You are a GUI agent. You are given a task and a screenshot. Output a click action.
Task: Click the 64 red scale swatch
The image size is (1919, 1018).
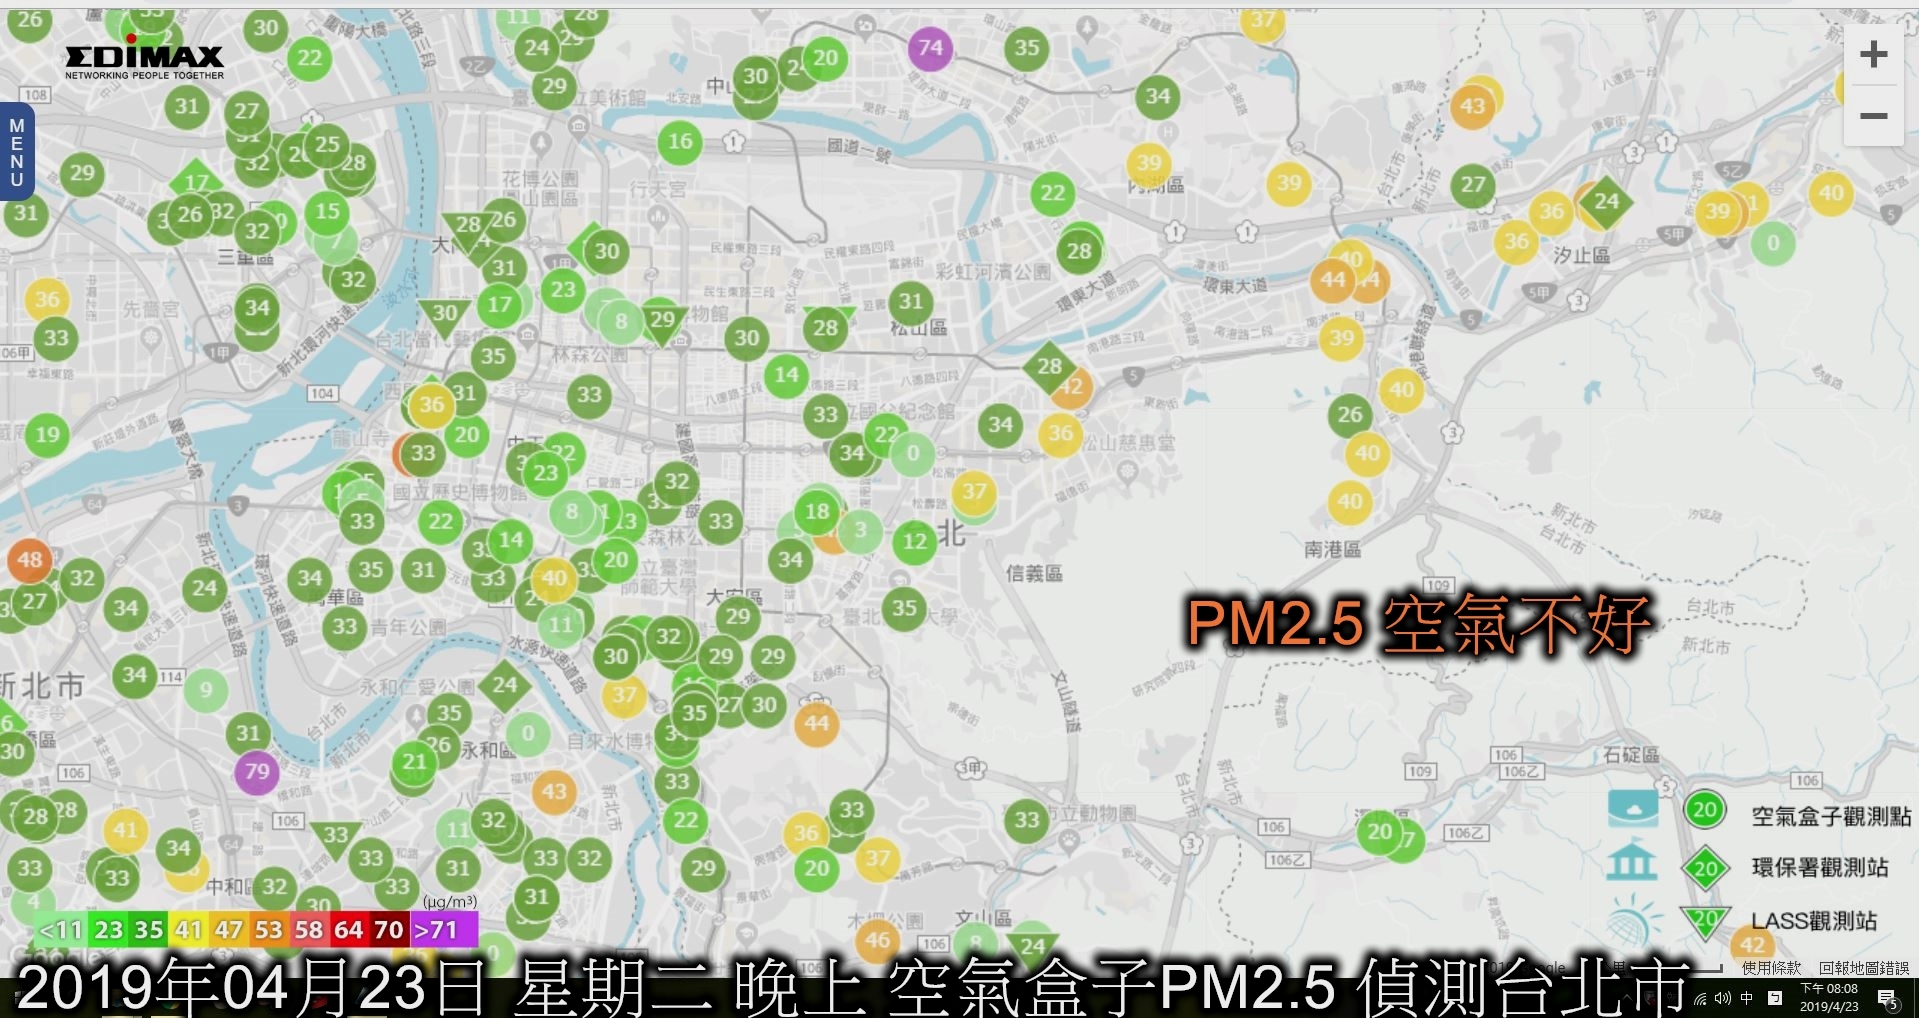pos(348,930)
